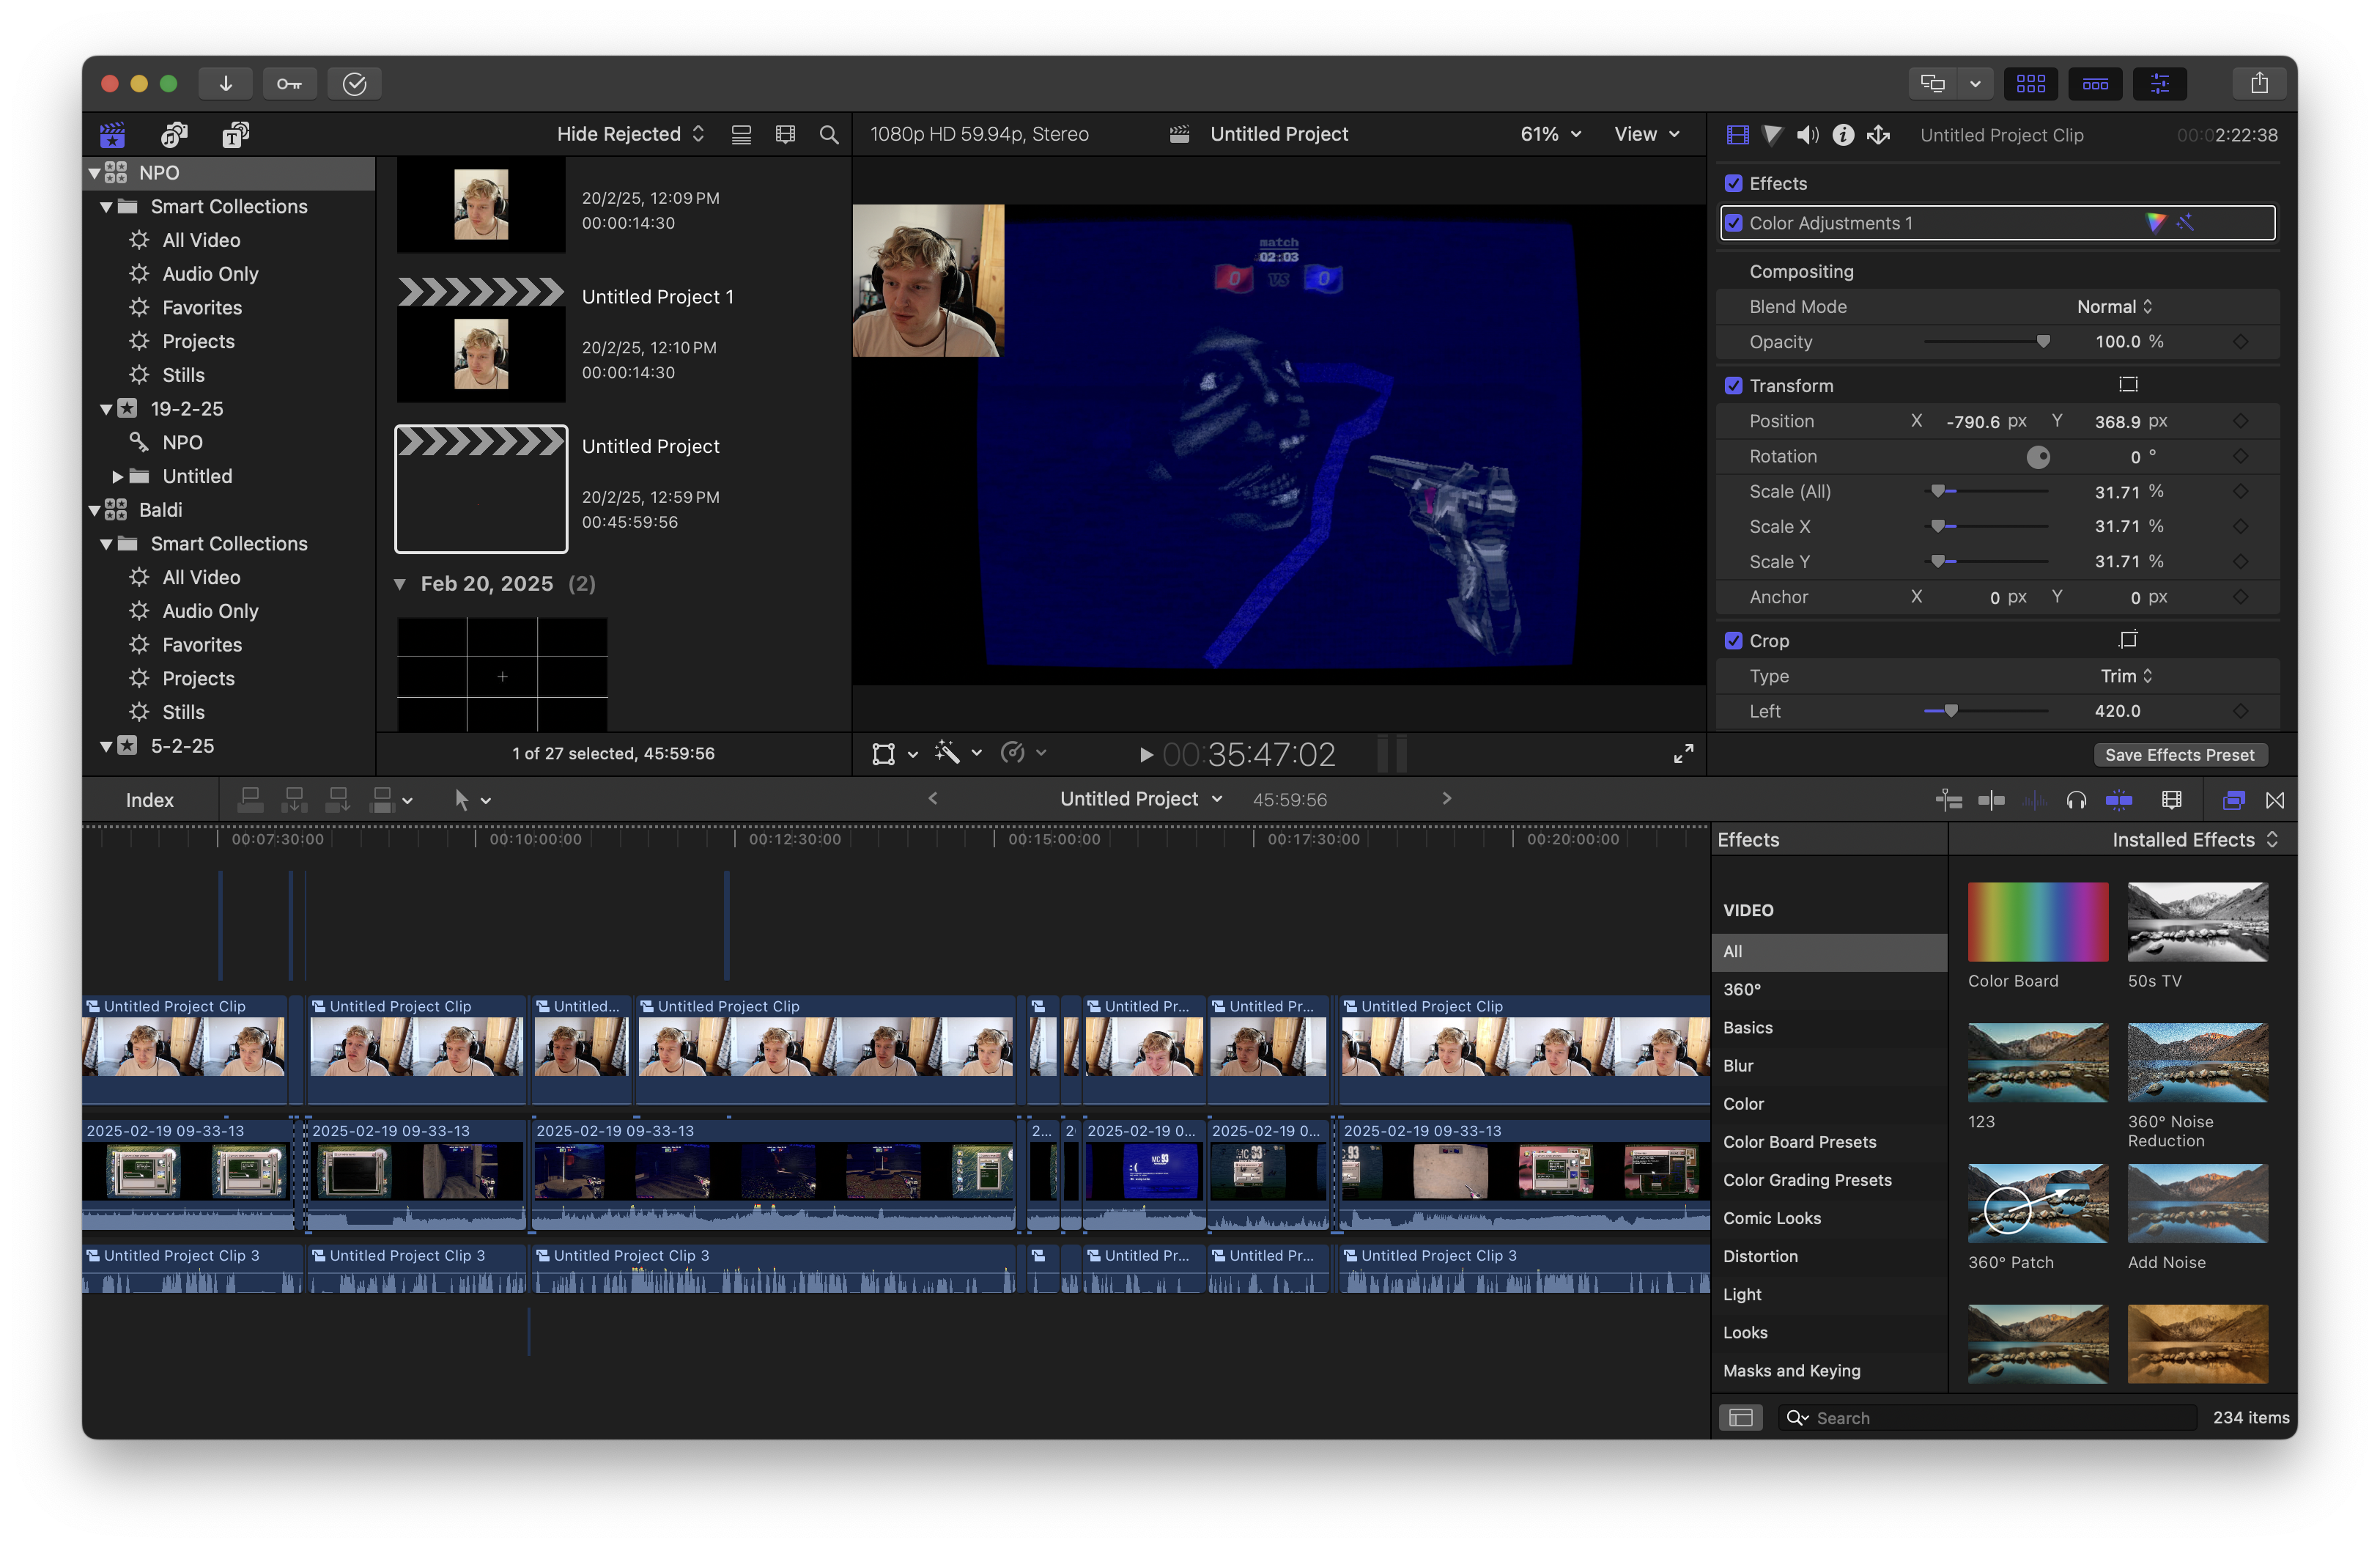Open the Share inspector icon
The width and height of the screenshot is (2380, 1548).
(x=1879, y=135)
